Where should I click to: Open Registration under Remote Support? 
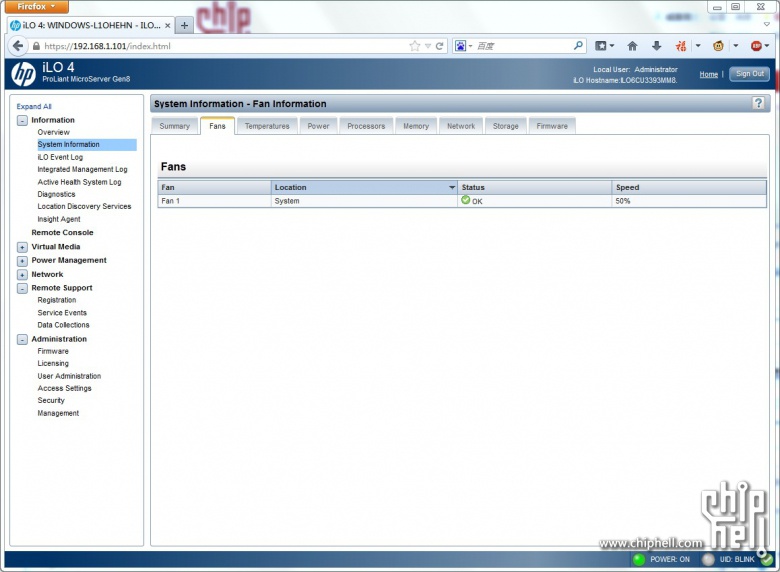57,300
